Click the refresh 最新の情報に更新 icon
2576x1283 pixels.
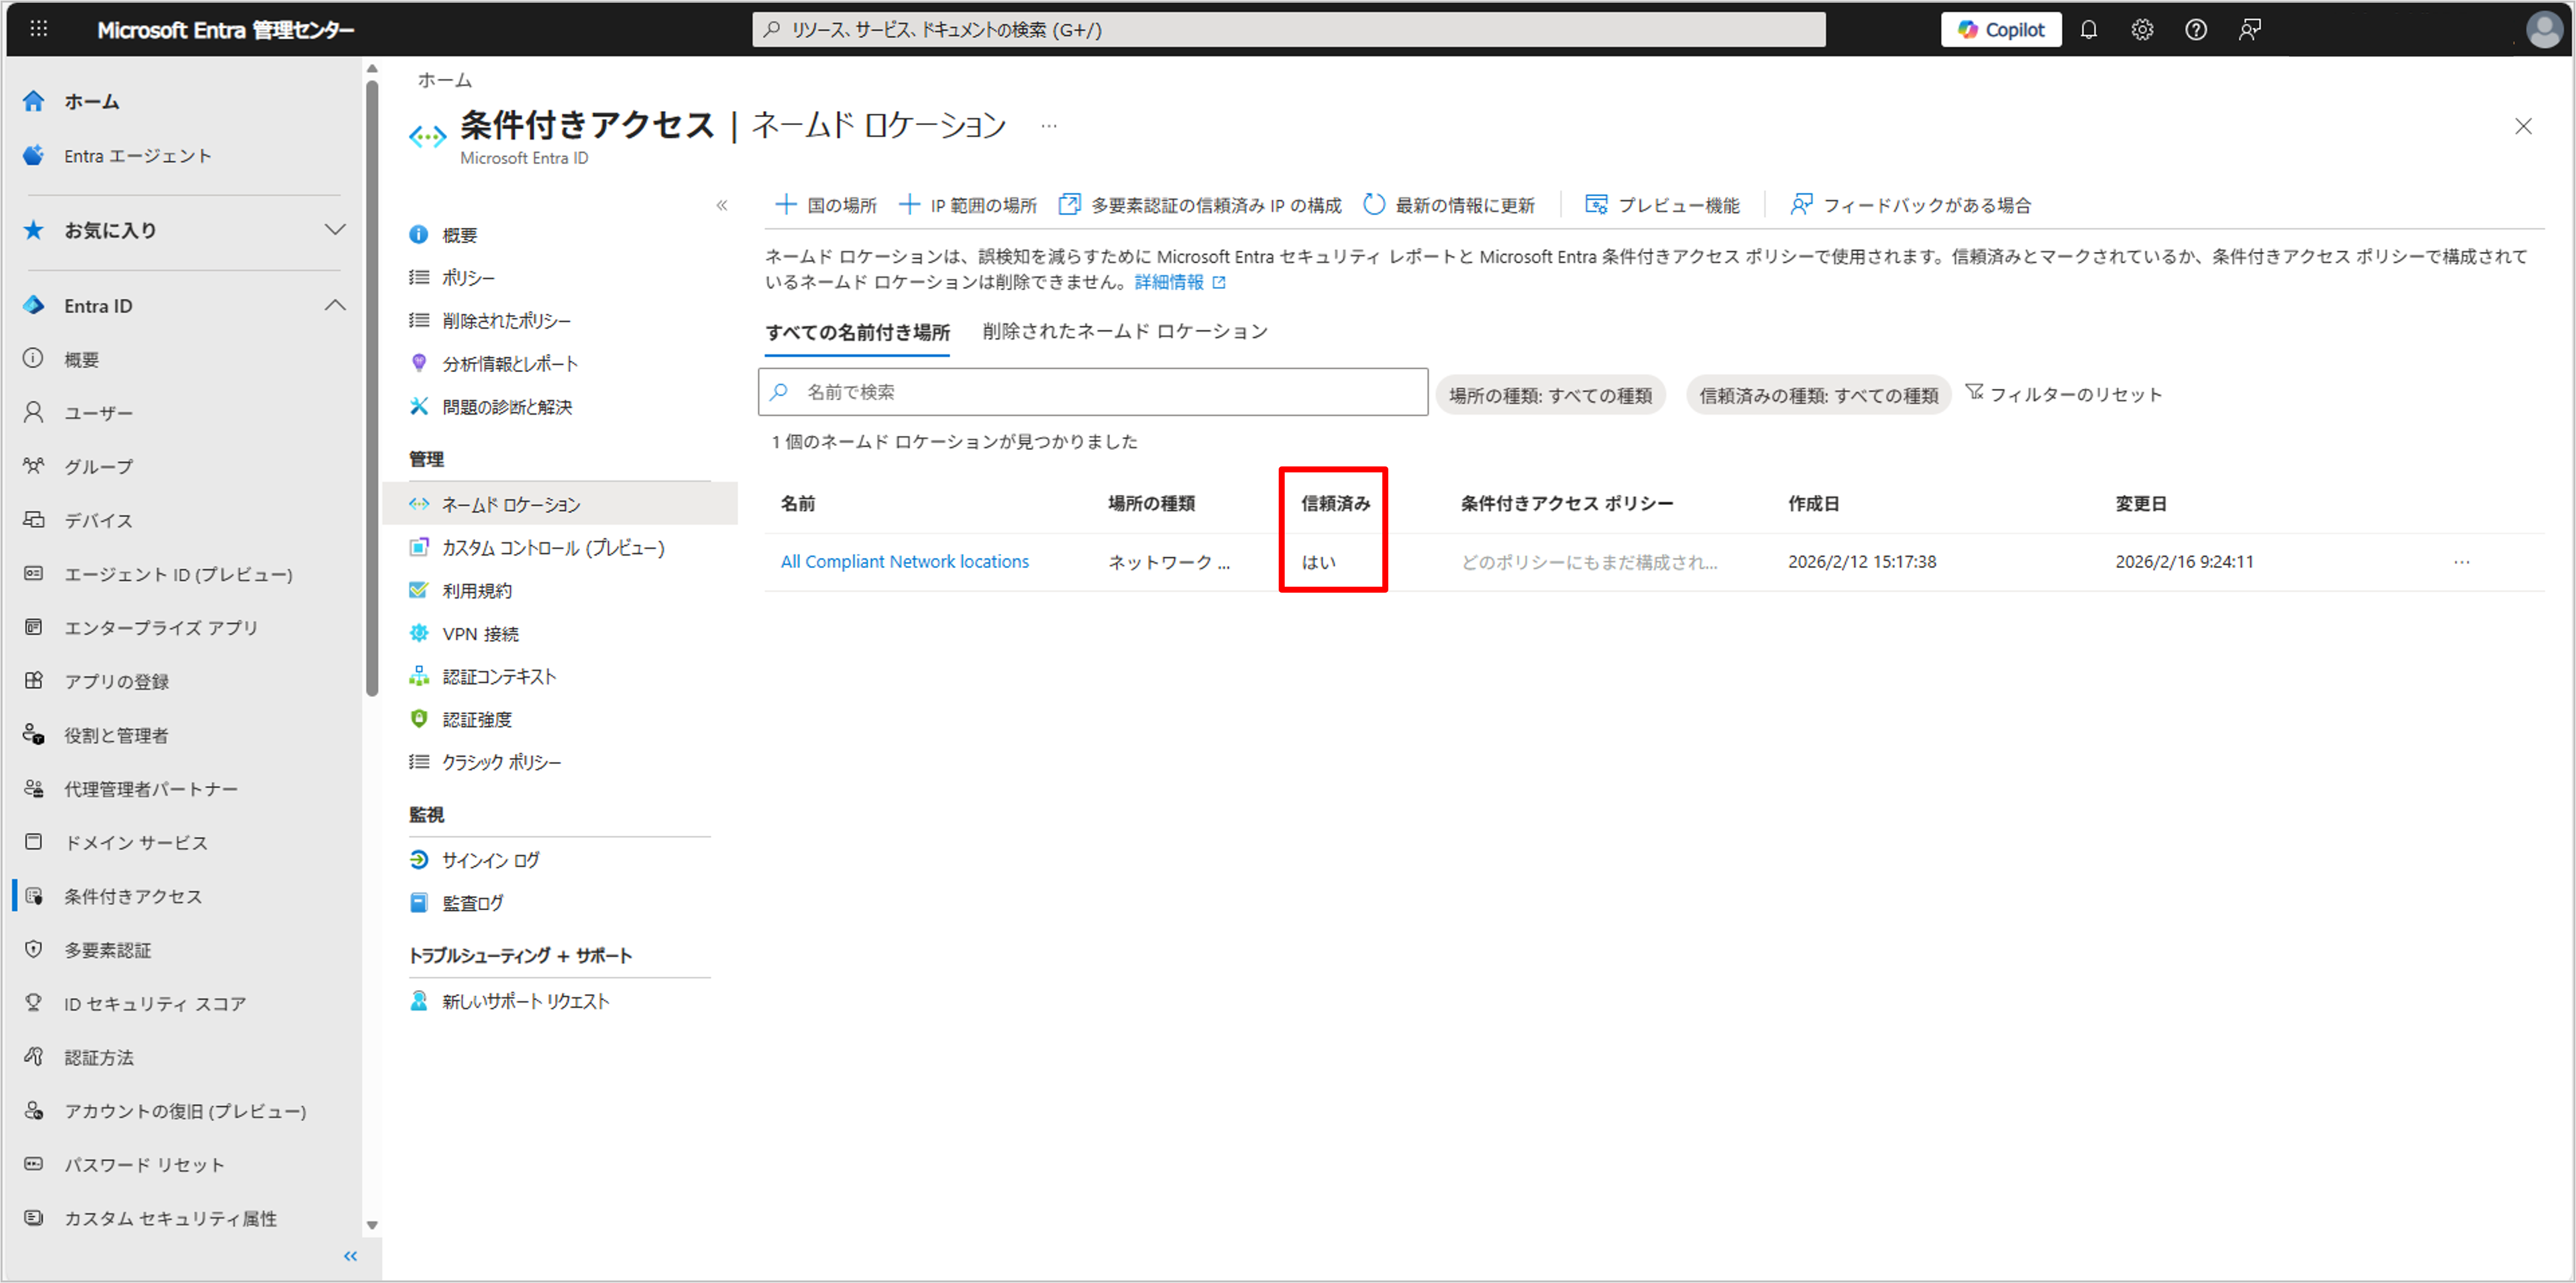coord(1374,205)
